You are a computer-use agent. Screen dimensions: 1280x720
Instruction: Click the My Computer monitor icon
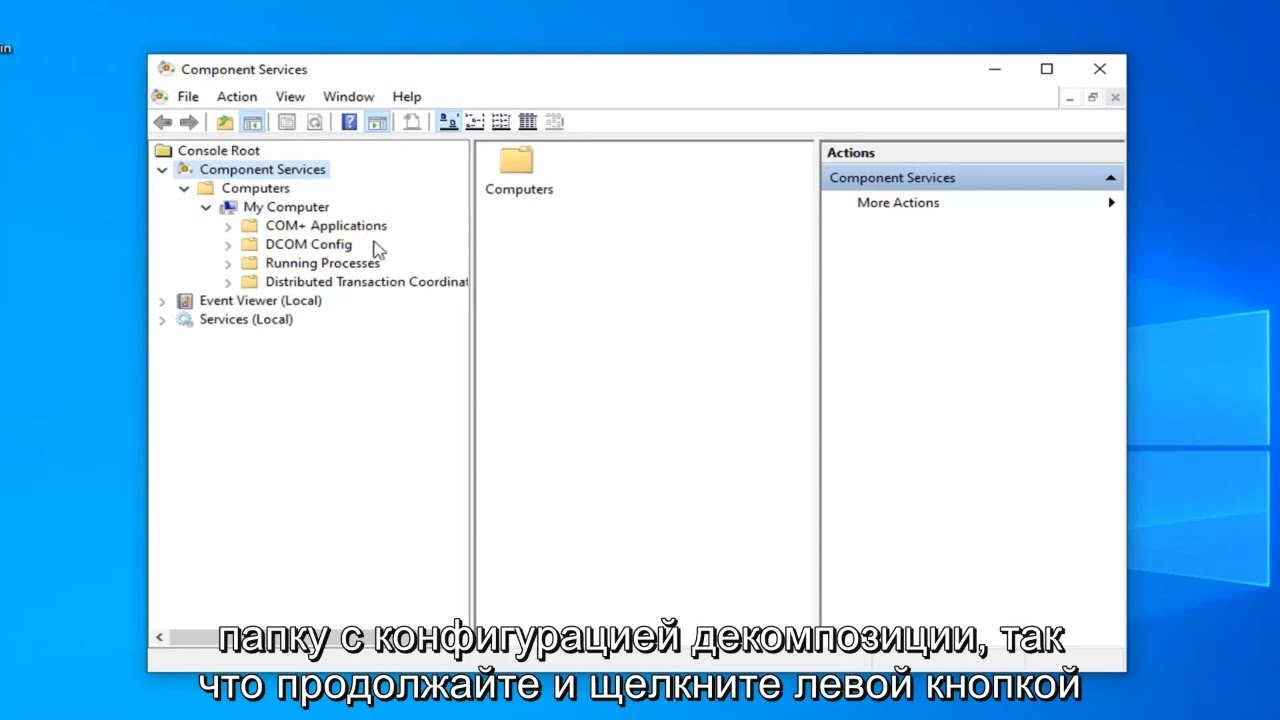coord(229,207)
